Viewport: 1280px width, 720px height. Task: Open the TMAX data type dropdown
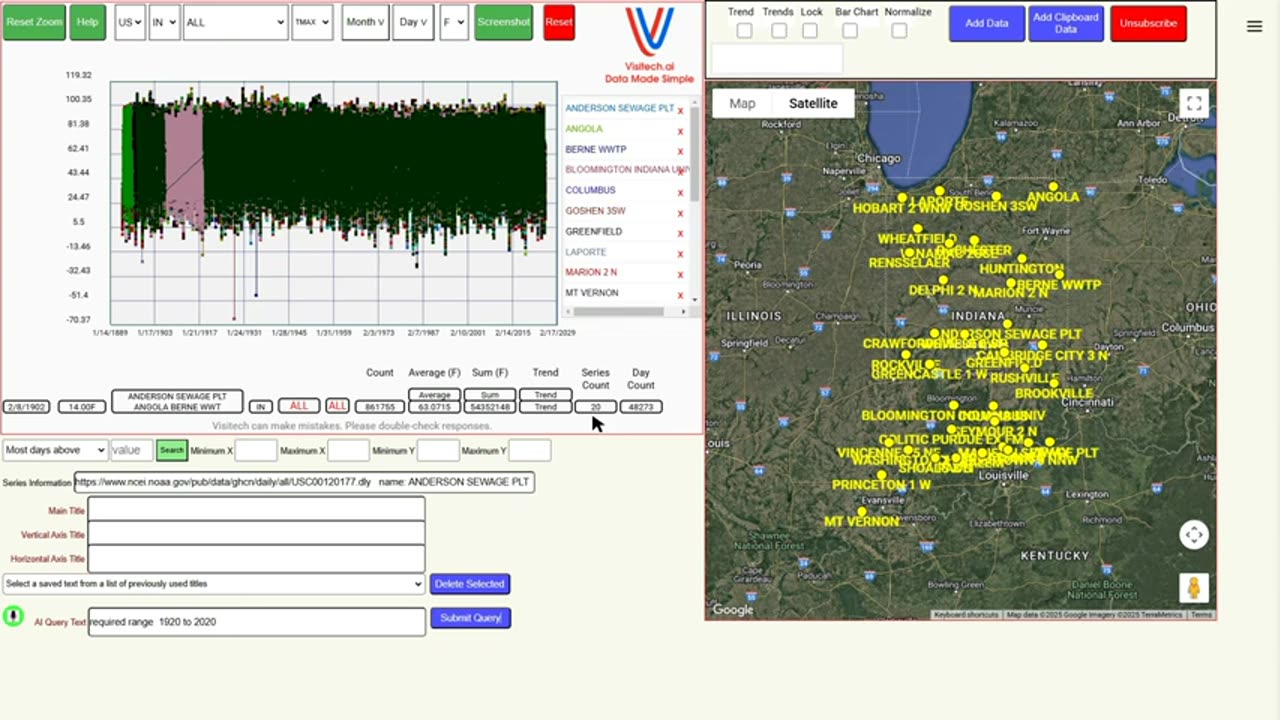click(312, 22)
